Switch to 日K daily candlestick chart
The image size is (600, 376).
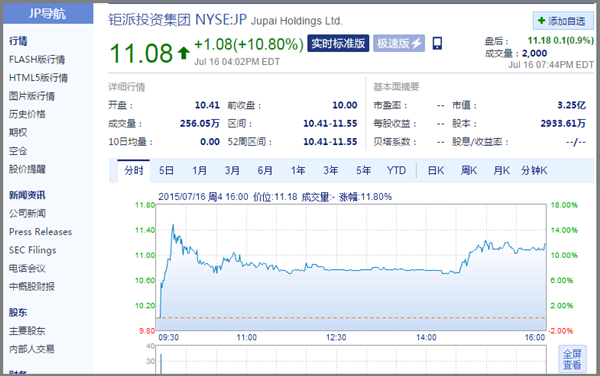(x=436, y=170)
